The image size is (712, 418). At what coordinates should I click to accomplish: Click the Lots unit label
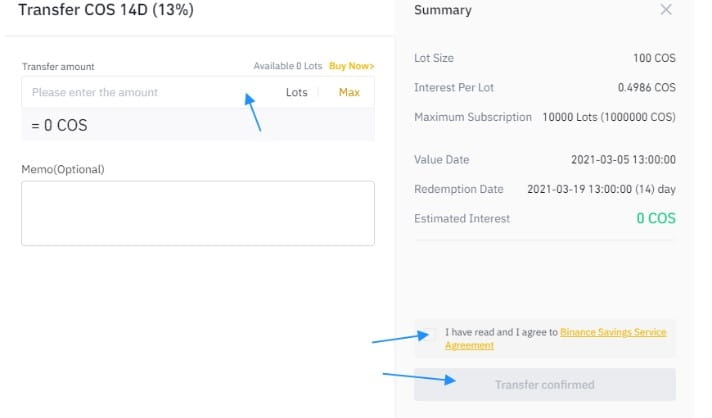[x=296, y=92]
